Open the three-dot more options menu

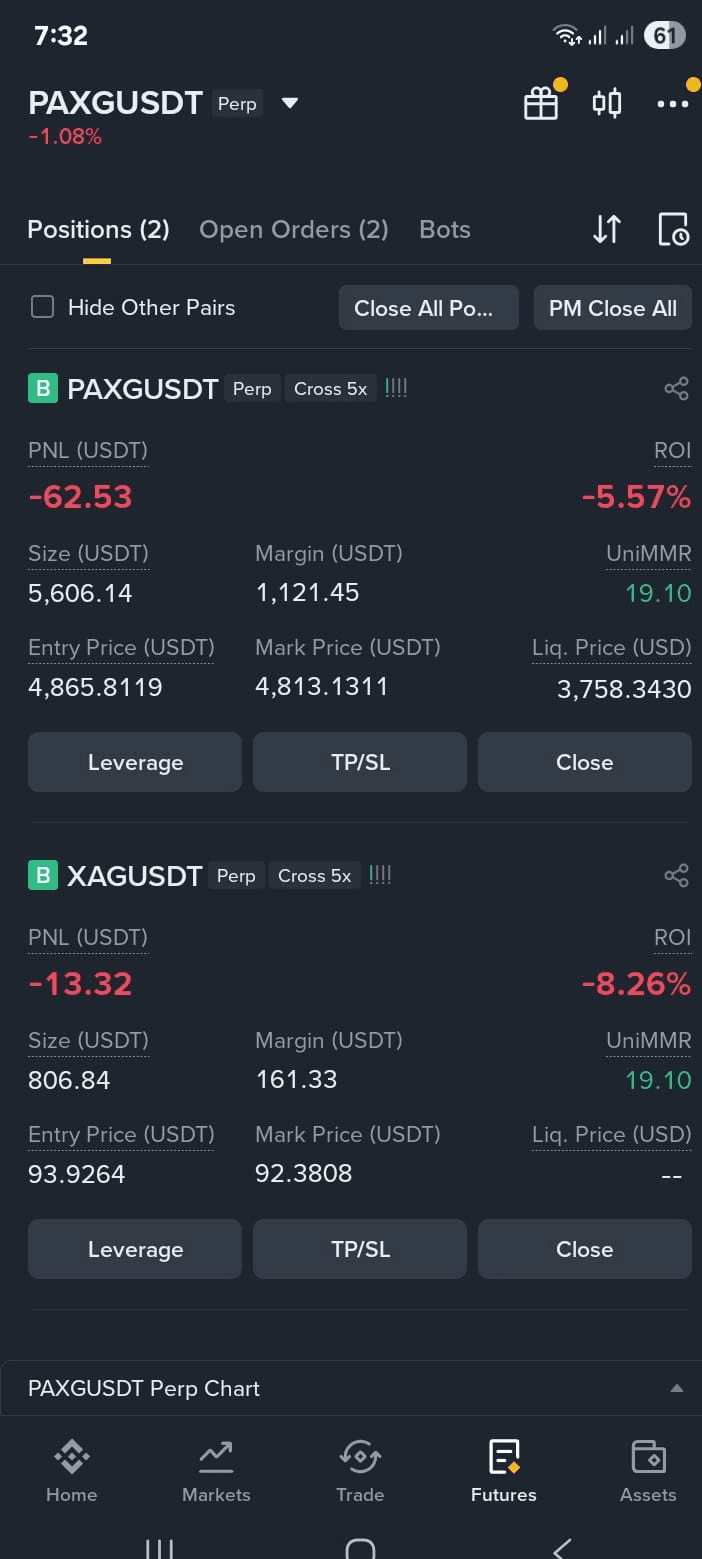(x=672, y=104)
